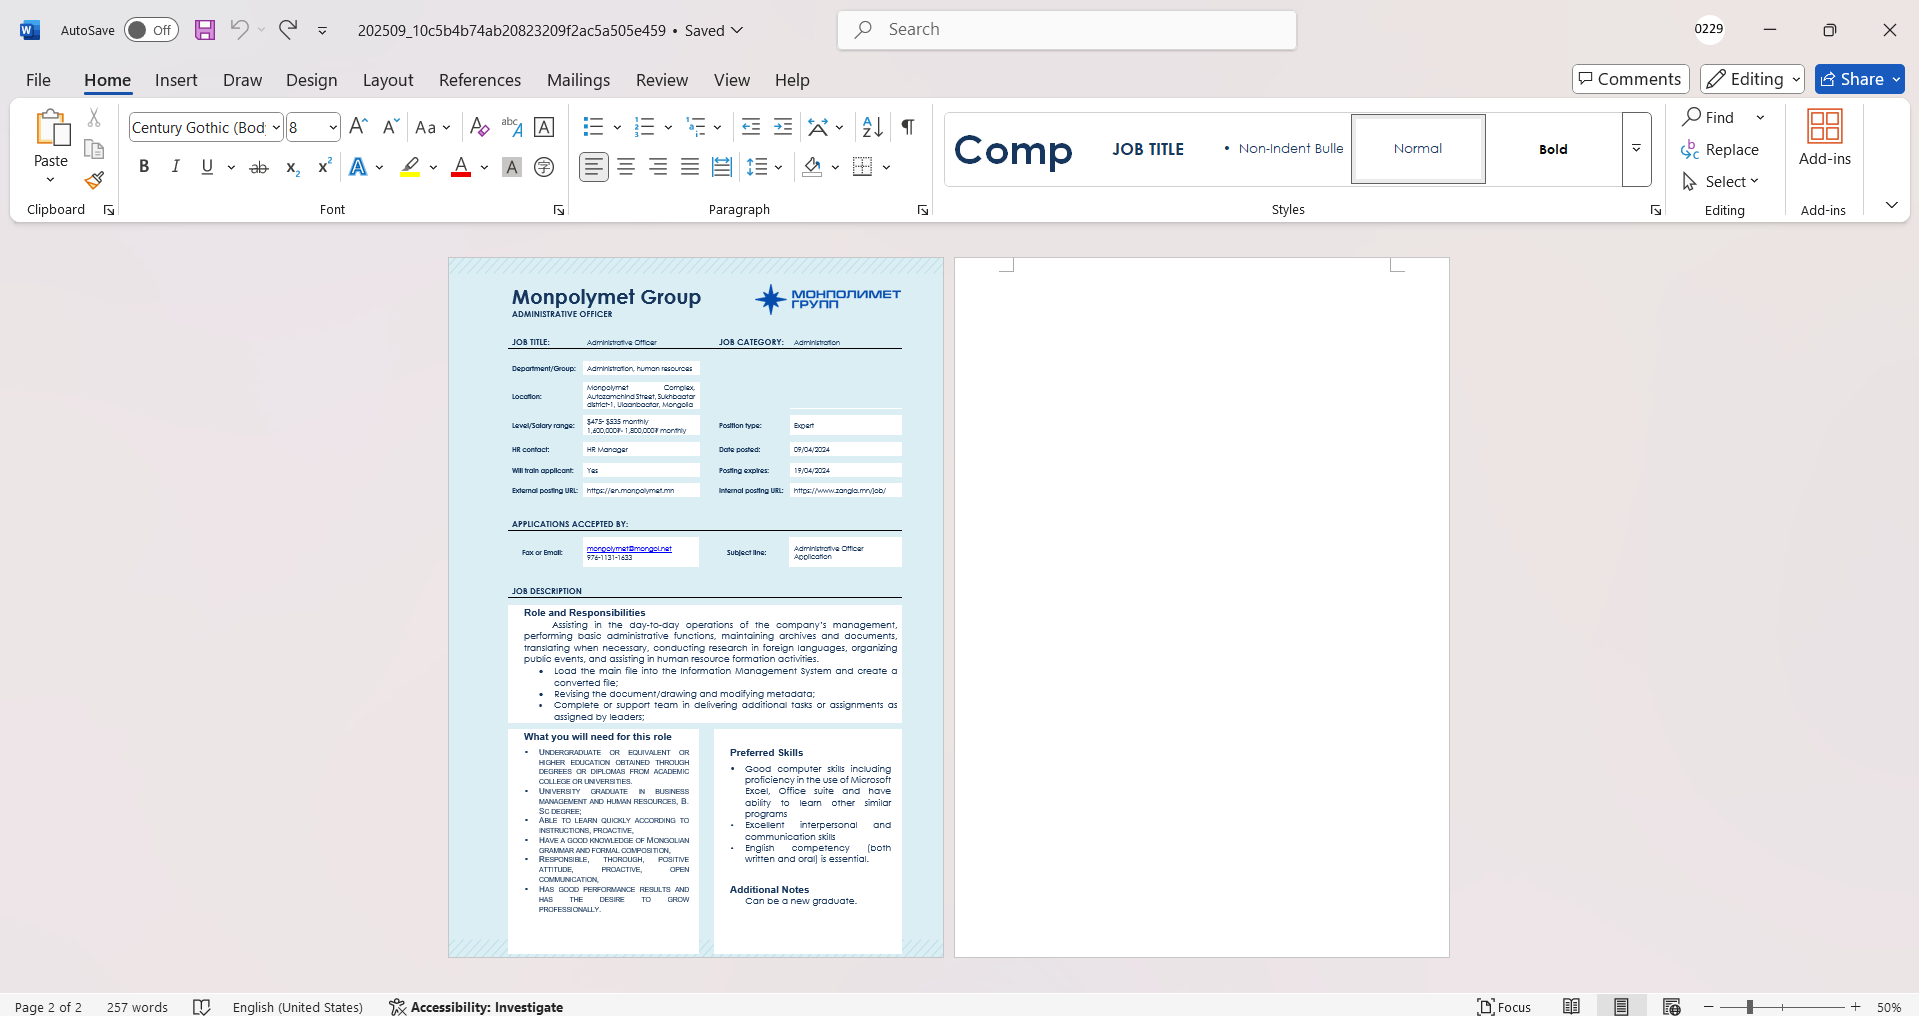Screen dimensions: 1919x1016
Task: Click Accessibility: Investigate status
Action: [x=476, y=1006]
